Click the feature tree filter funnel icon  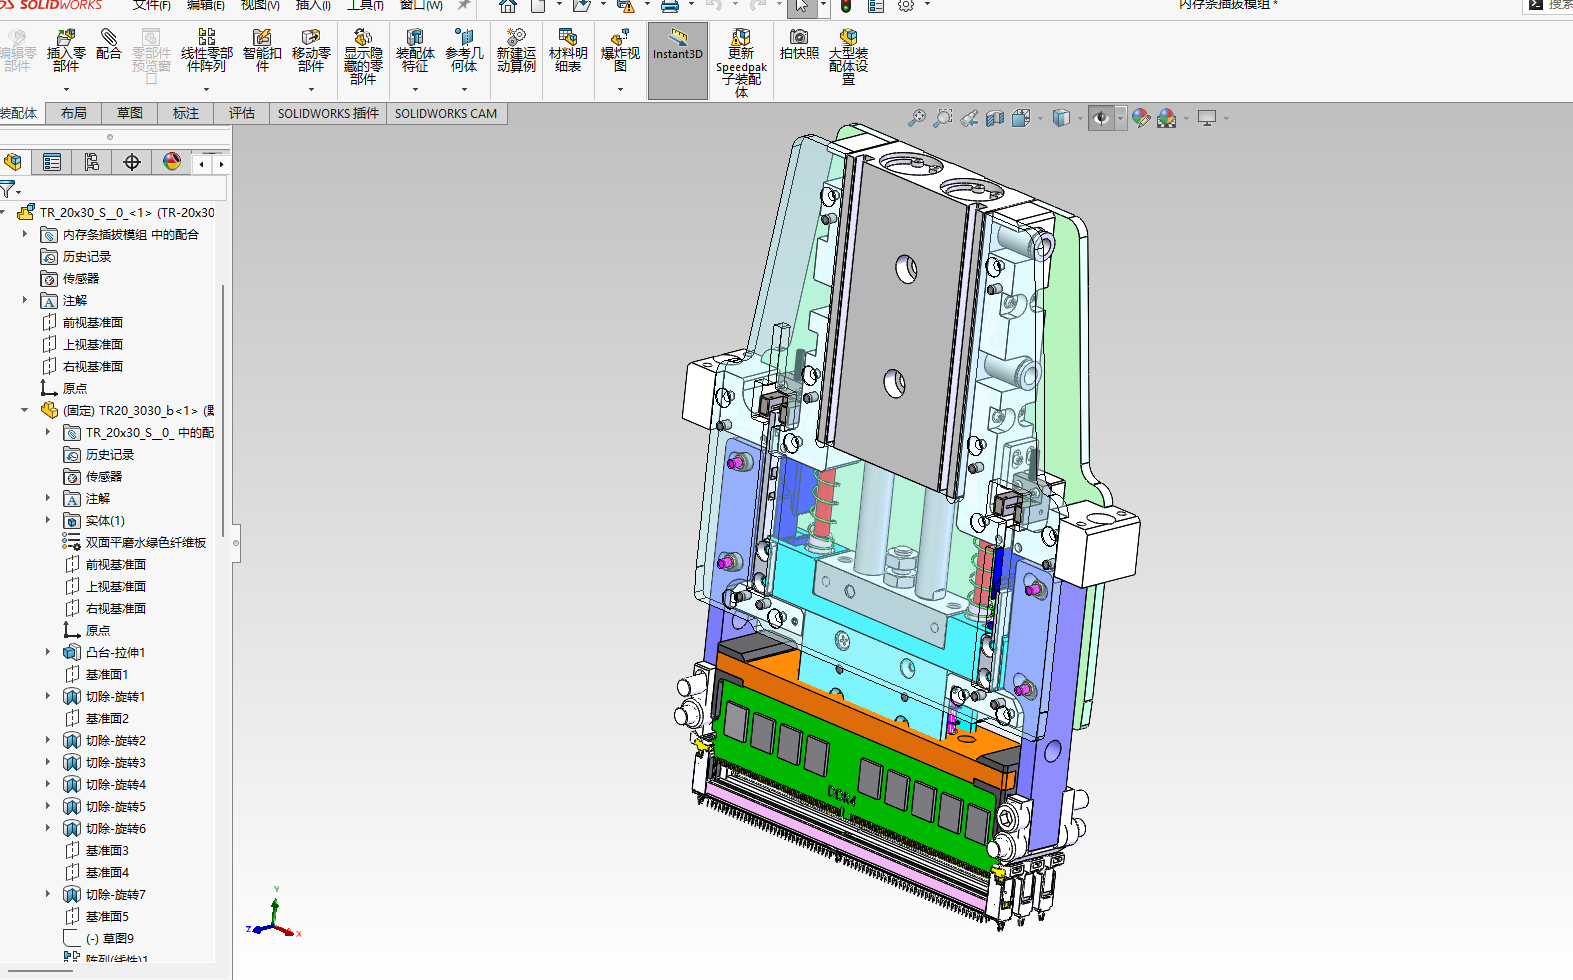(7, 189)
